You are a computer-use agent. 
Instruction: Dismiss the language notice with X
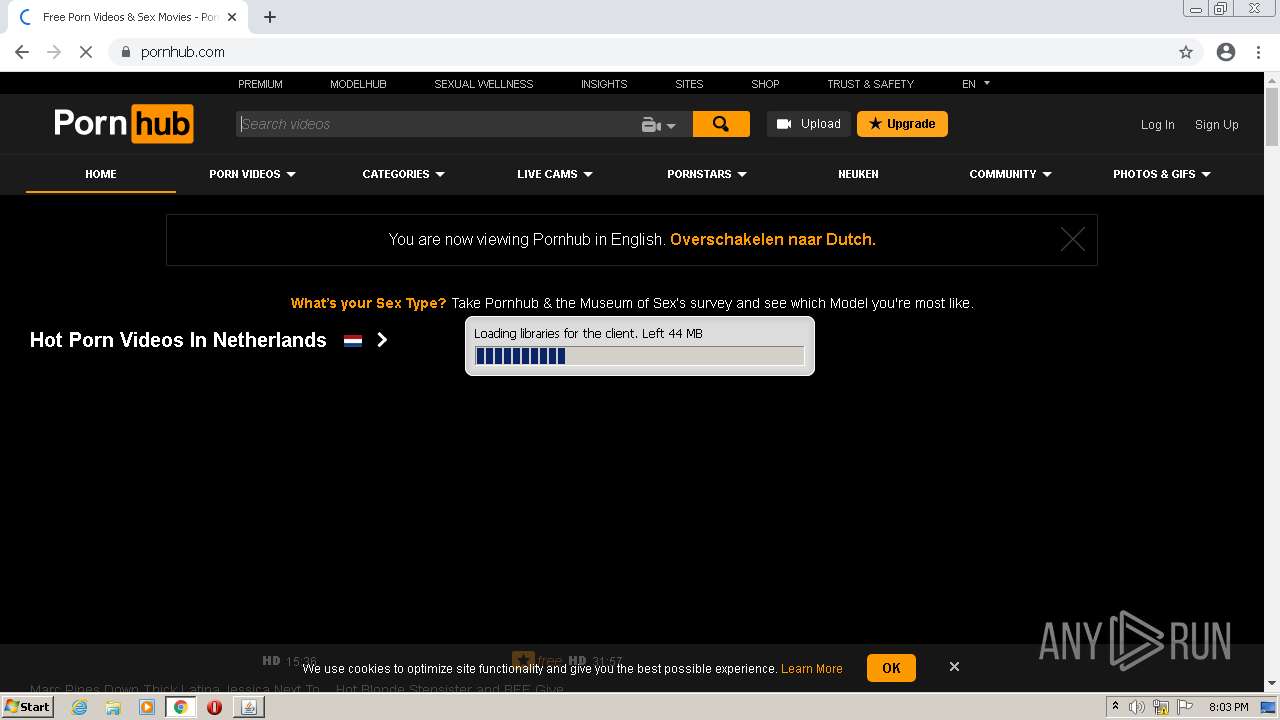(1073, 239)
